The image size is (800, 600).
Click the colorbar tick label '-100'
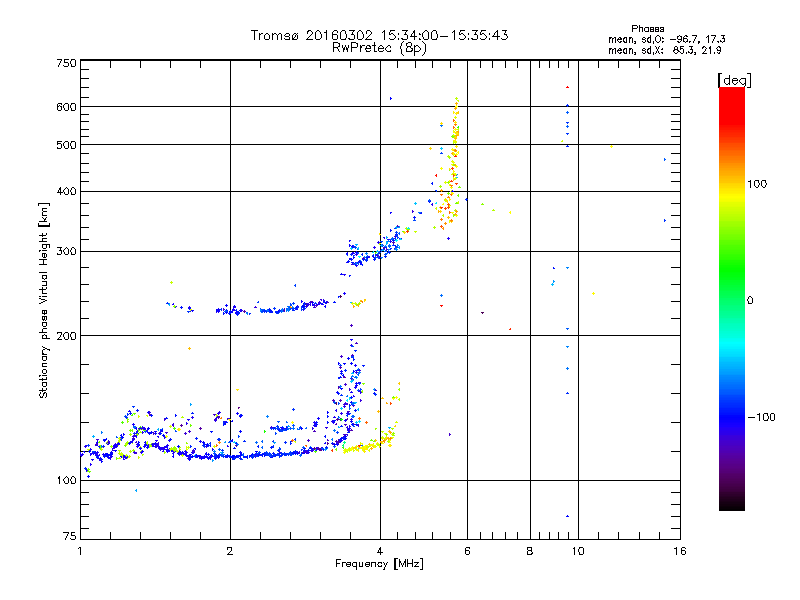761,417
